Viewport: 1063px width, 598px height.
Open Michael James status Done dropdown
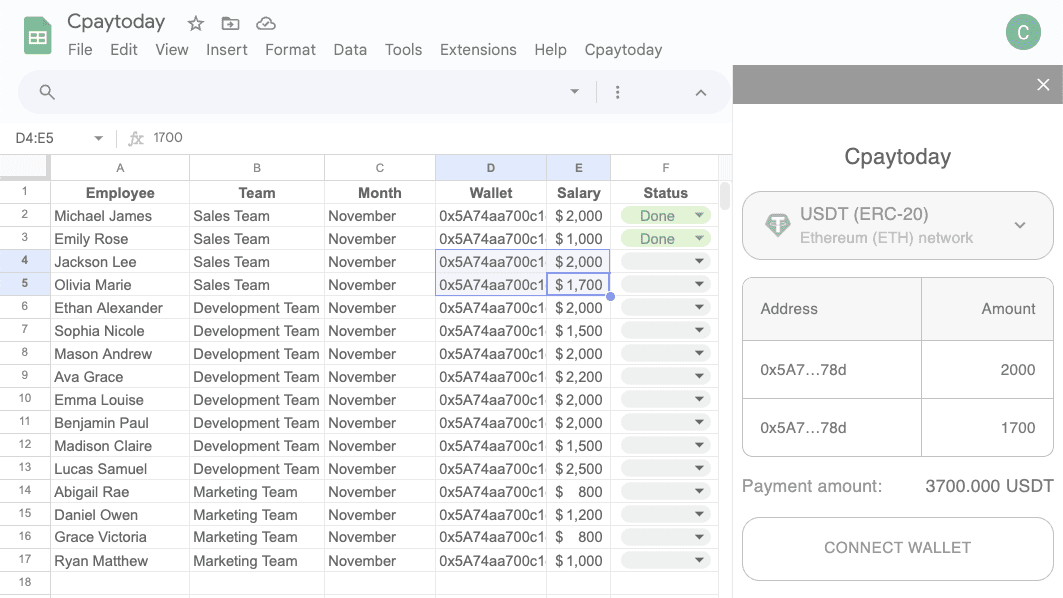665,216
